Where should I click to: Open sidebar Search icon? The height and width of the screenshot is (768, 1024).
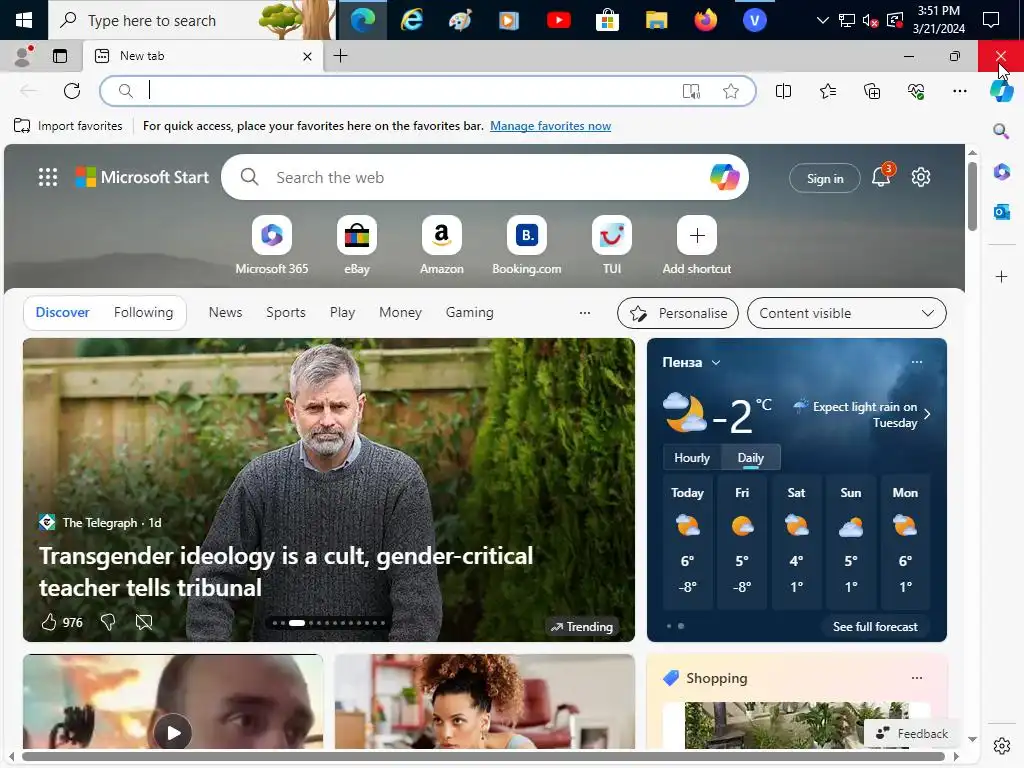[x=1001, y=132]
